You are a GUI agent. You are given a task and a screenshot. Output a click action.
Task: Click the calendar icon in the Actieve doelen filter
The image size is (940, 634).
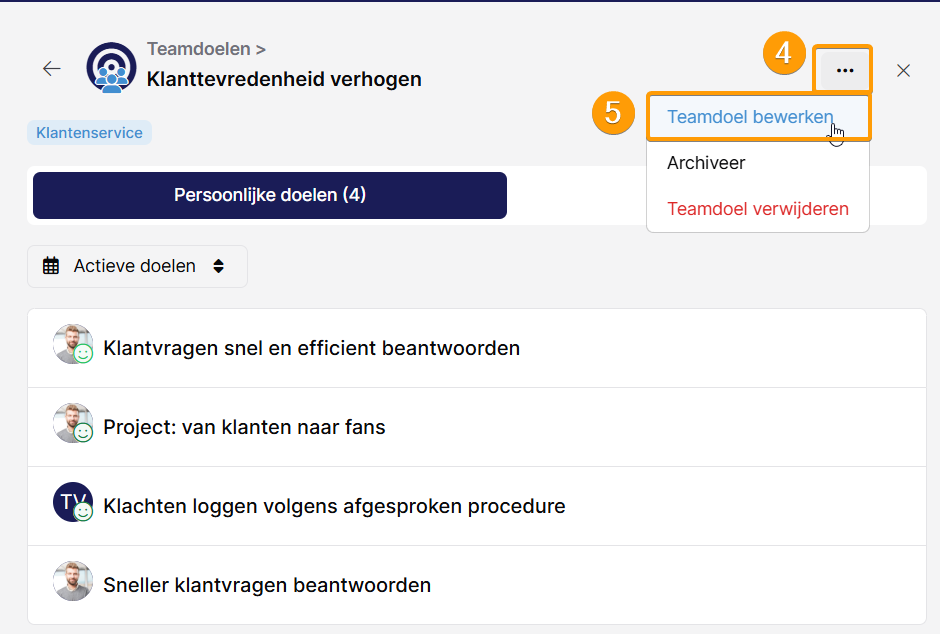pyautogui.click(x=51, y=265)
